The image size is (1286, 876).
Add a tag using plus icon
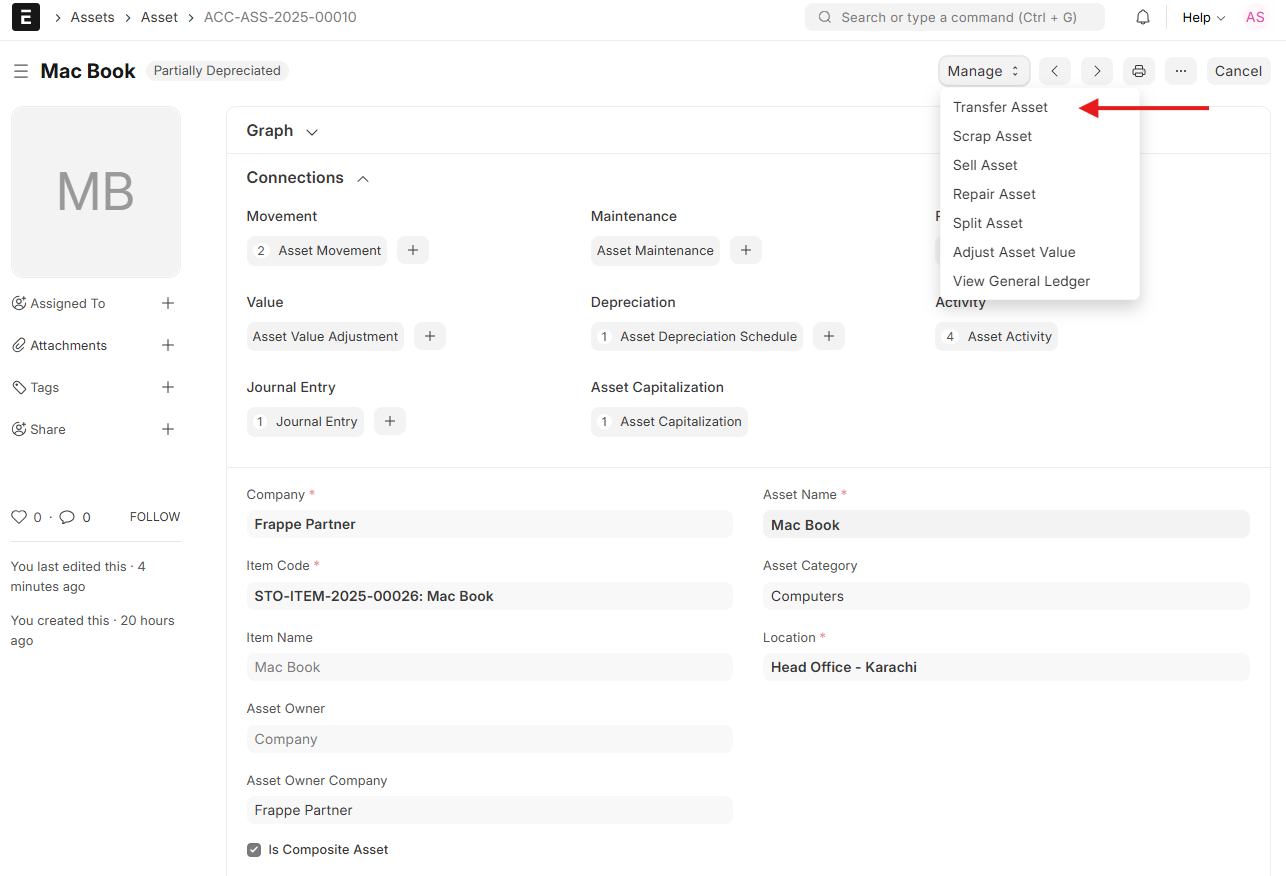click(168, 387)
